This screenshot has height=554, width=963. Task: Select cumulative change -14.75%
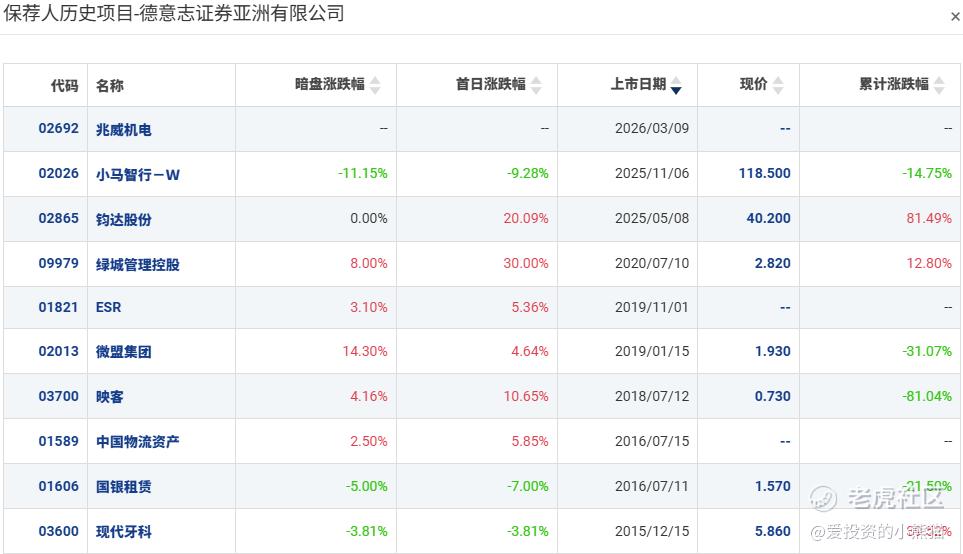click(x=927, y=173)
